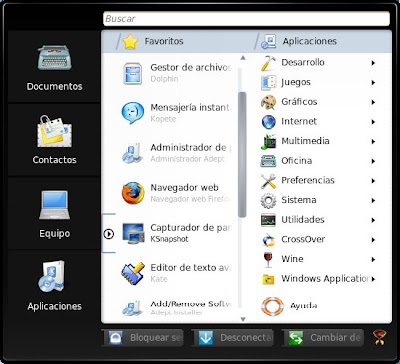Open the Aplicaciones software box icon in sidebar

[x=51, y=276]
